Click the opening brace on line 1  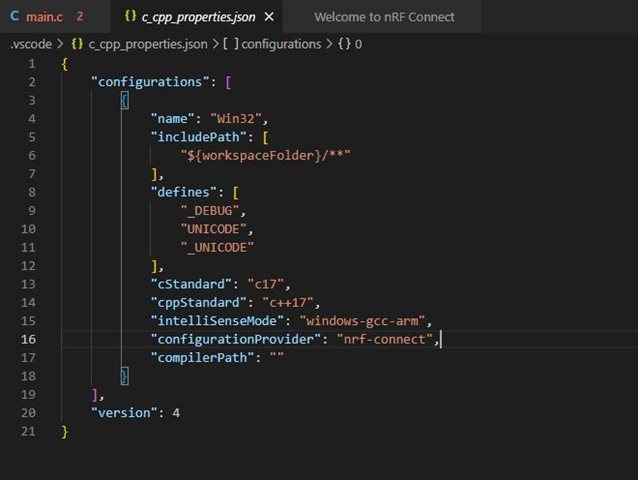pos(65,64)
